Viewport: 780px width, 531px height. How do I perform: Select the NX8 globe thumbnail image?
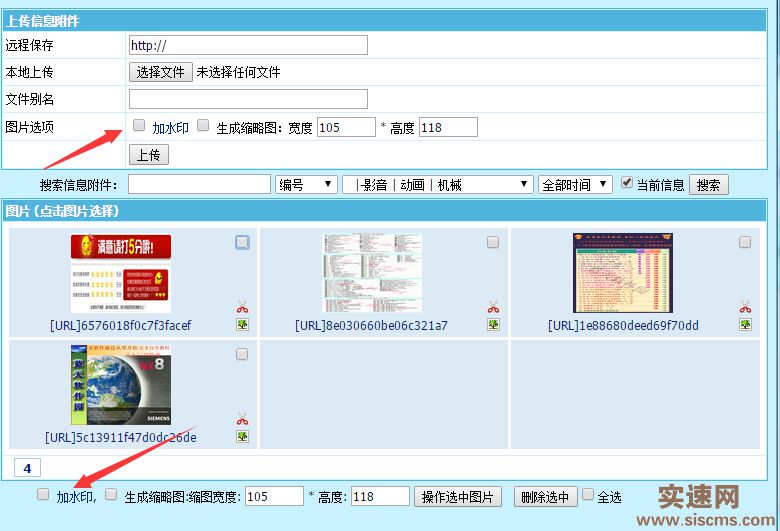(x=121, y=385)
